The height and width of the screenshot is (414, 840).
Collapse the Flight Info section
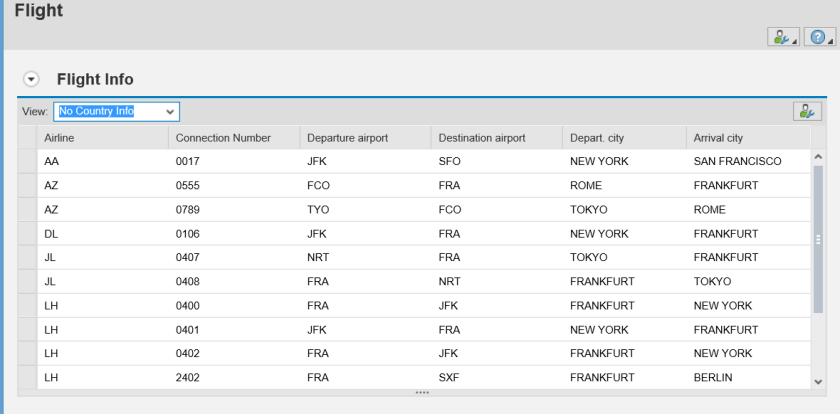[31, 78]
